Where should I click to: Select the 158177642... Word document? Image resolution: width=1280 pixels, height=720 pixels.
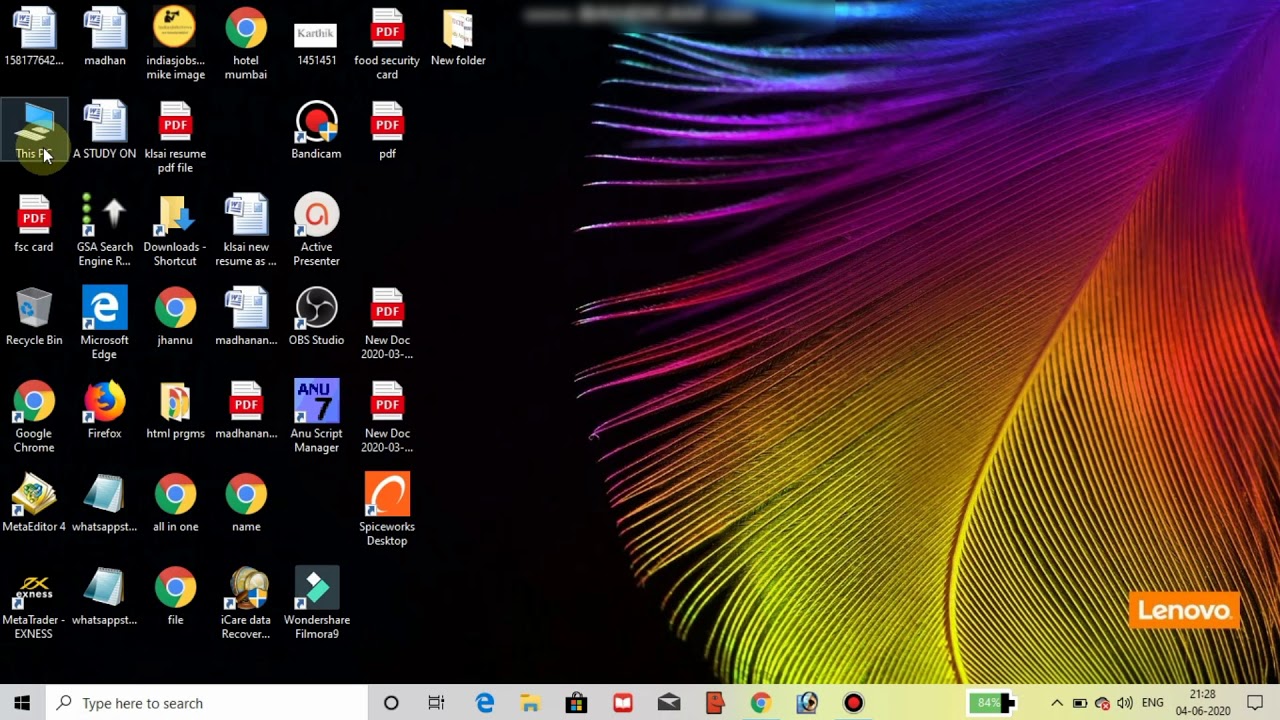(34, 37)
